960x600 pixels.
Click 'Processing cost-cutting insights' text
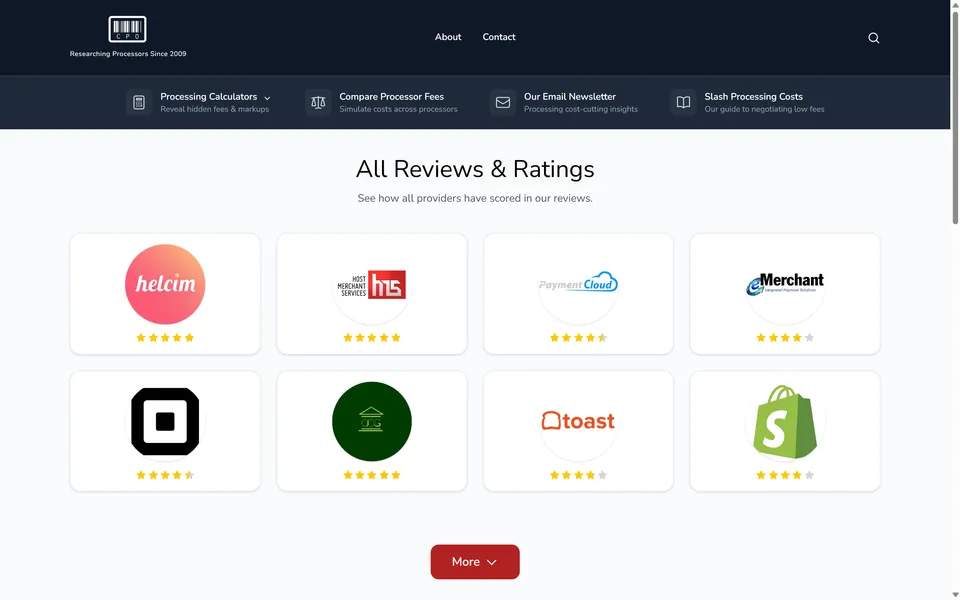581,110
